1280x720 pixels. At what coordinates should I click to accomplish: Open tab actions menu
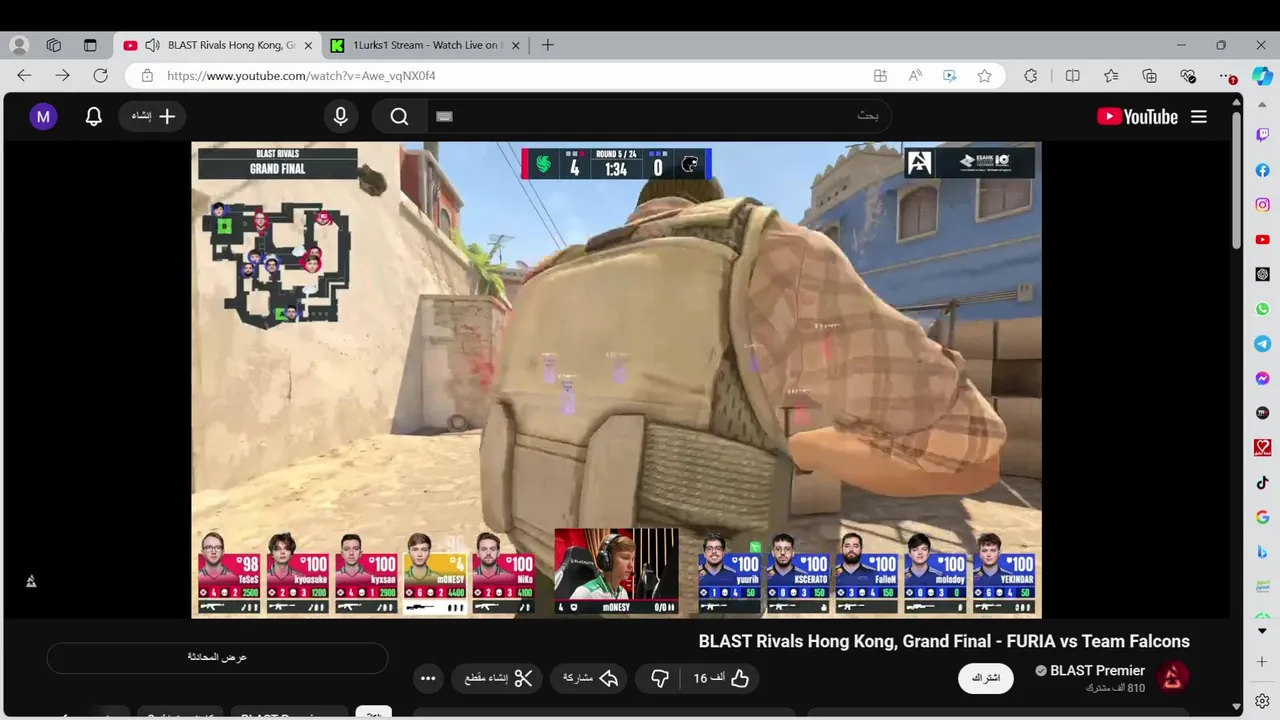click(90, 45)
